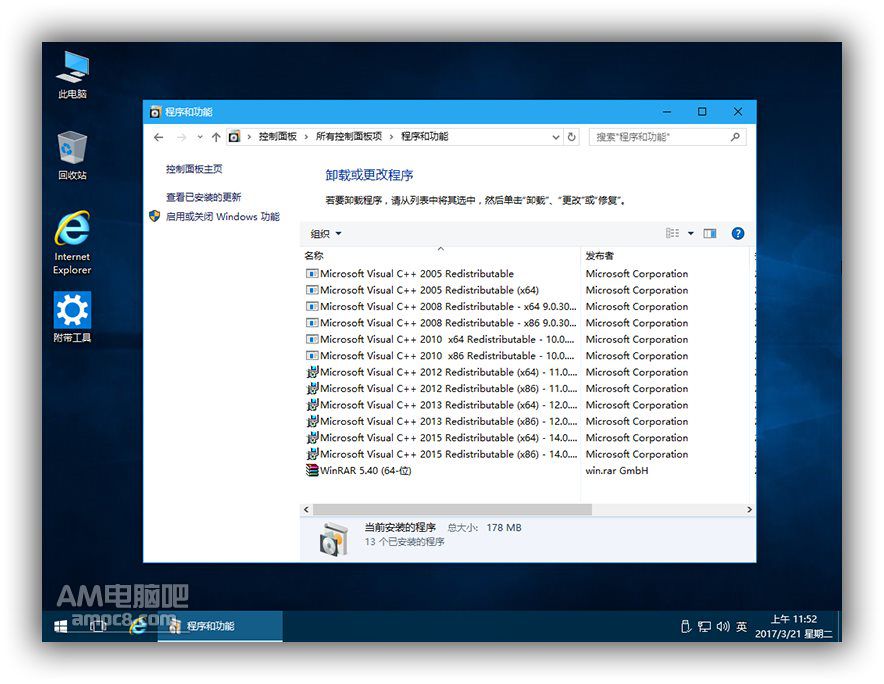
Task: Show the preview pane icon
Action: pyautogui.click(x=710, y=233)
